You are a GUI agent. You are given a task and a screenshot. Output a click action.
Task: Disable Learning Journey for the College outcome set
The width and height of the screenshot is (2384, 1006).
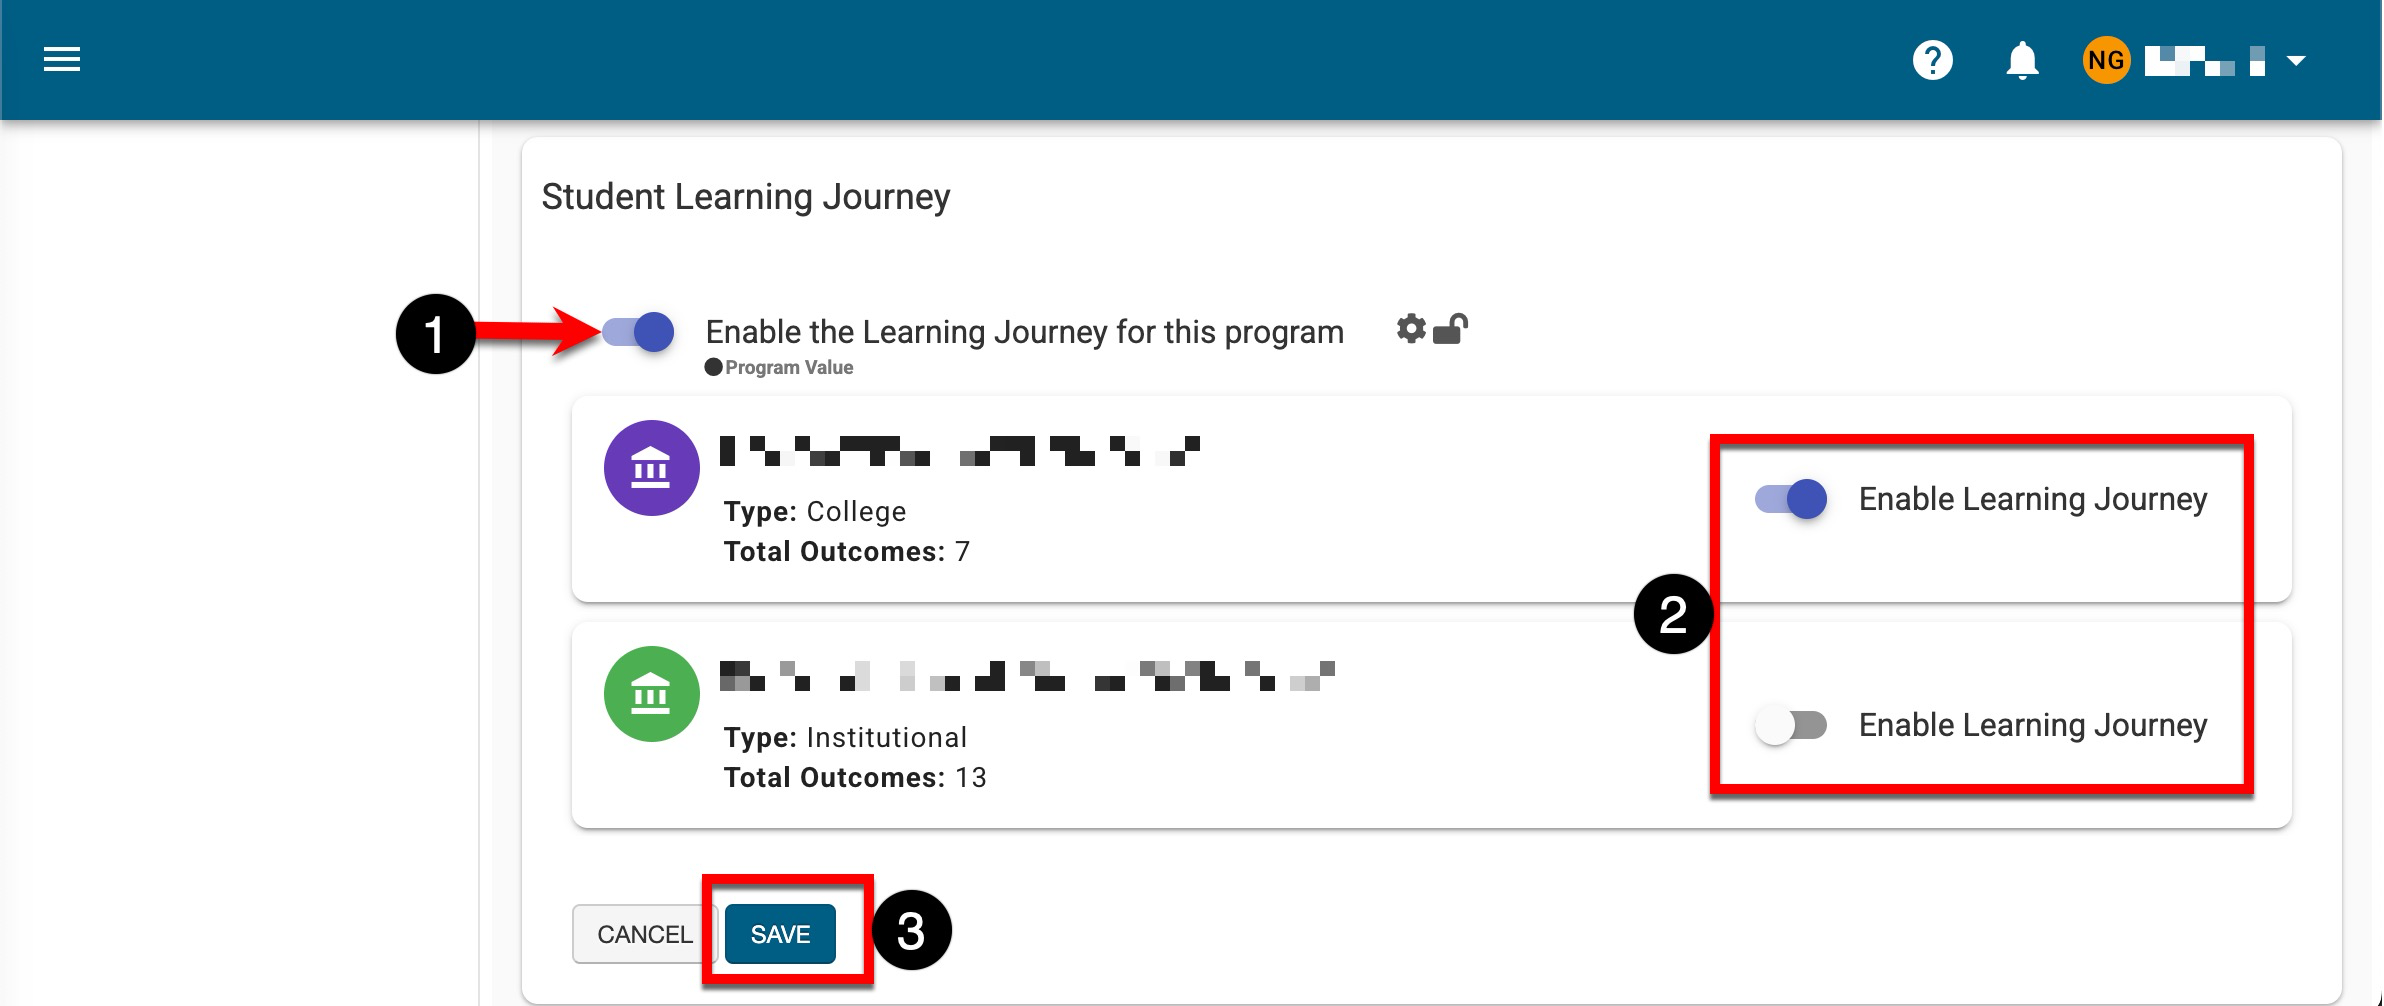1791,499
